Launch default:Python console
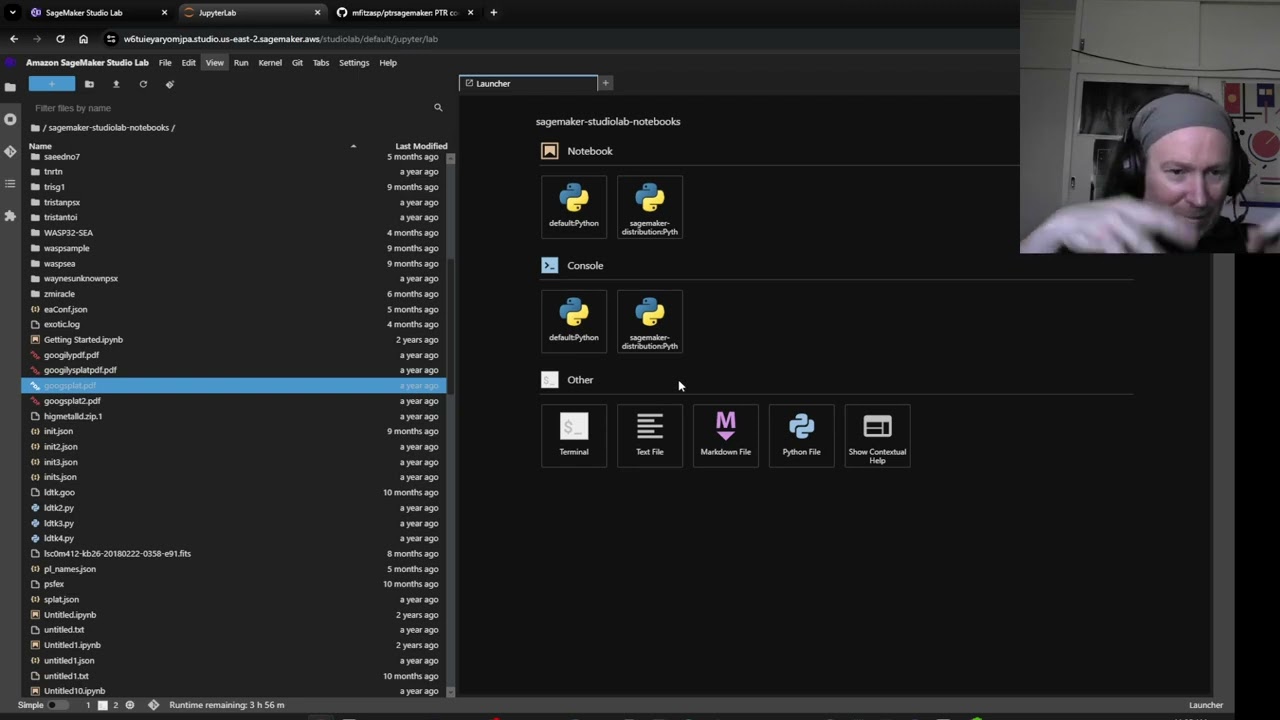1280x720 pixels. click(574, 321)
